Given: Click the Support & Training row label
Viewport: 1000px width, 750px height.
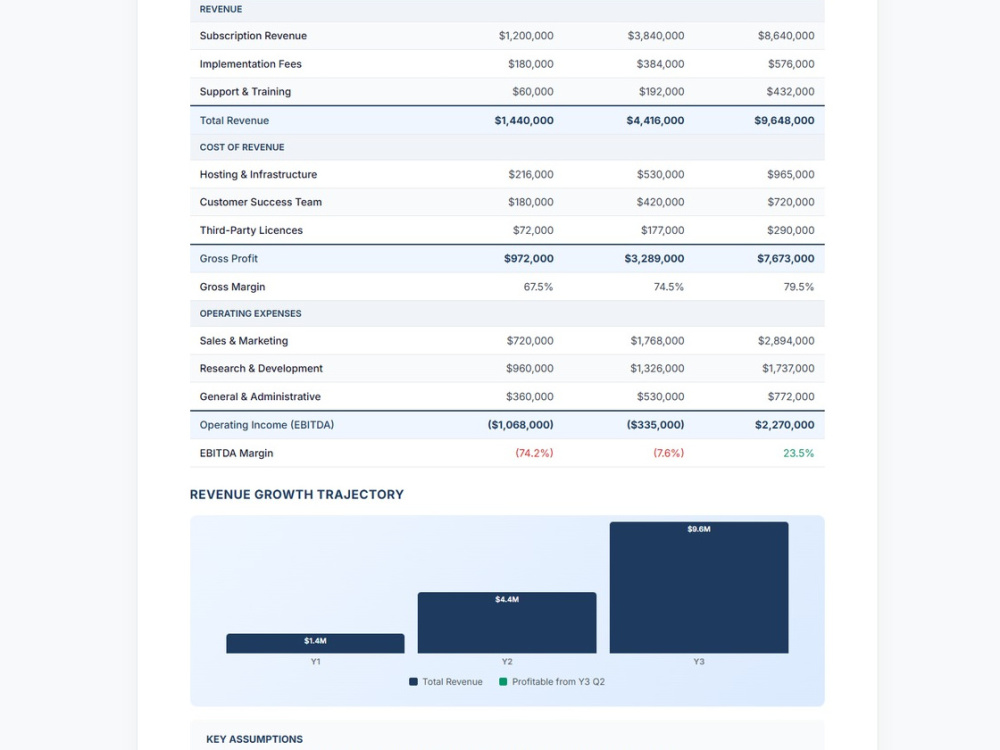Looking at the screenshot, I should coord(245,91).
